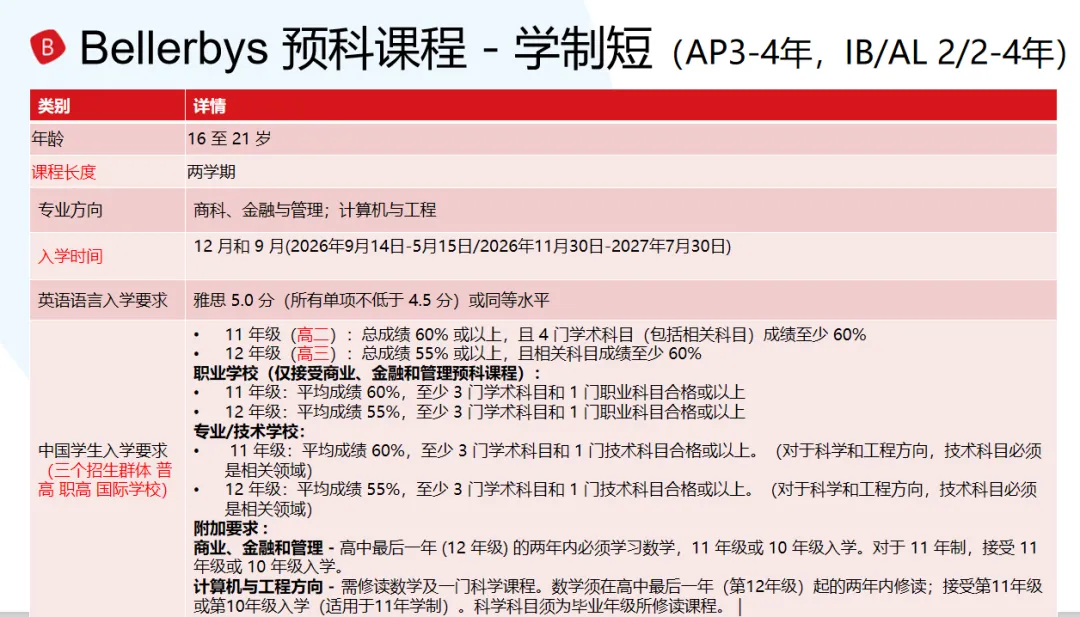The height and width of the screenshot is (617, 1080).
Task: Click the bold '职业学校' heading line
Action: tap(366, 373)
